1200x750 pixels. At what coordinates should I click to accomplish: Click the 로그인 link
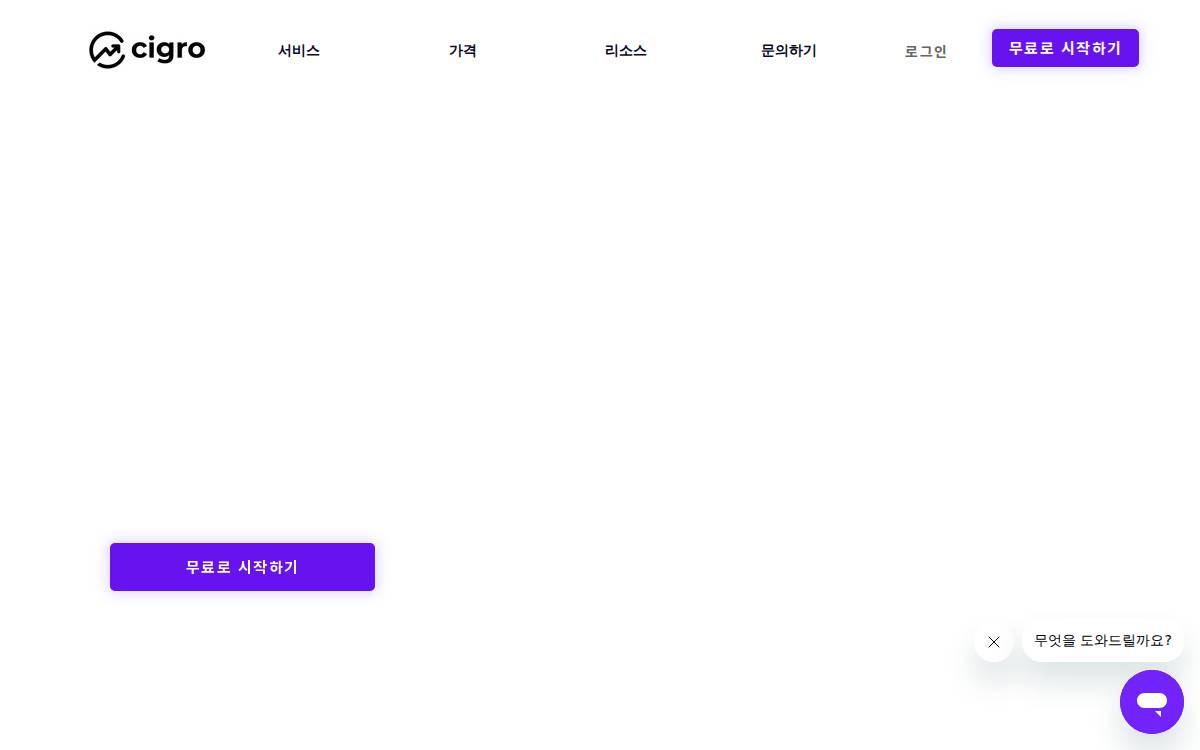(x=926, y=51)
